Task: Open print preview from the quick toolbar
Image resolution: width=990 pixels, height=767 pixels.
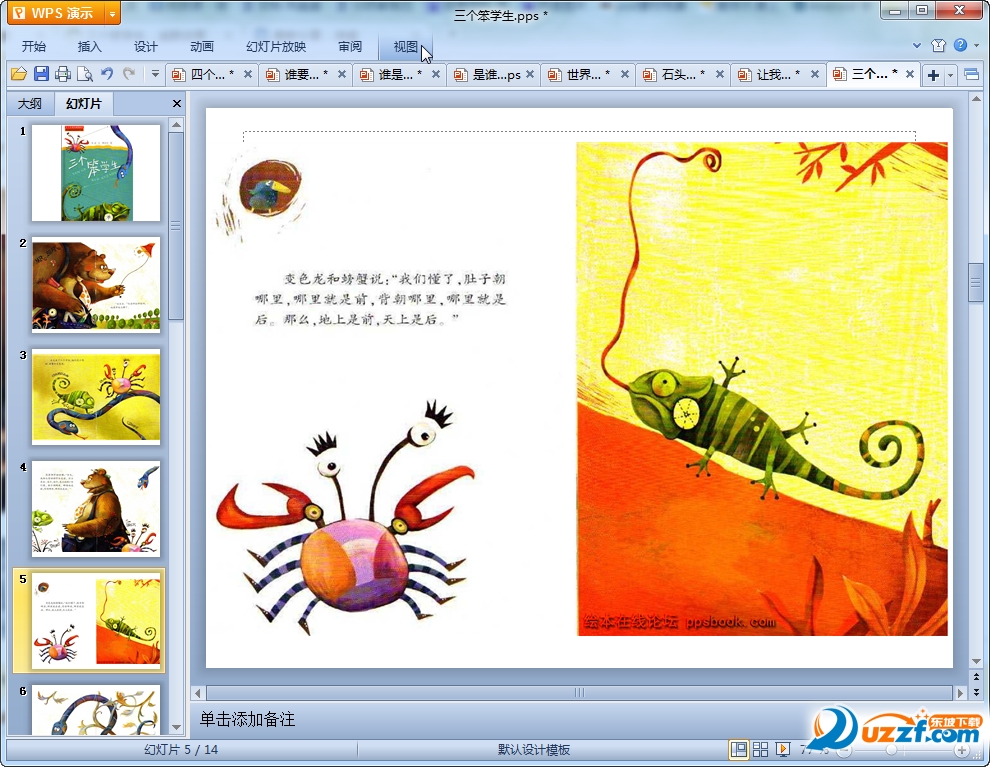Action: pyautogui.click(x=85, y=74)
